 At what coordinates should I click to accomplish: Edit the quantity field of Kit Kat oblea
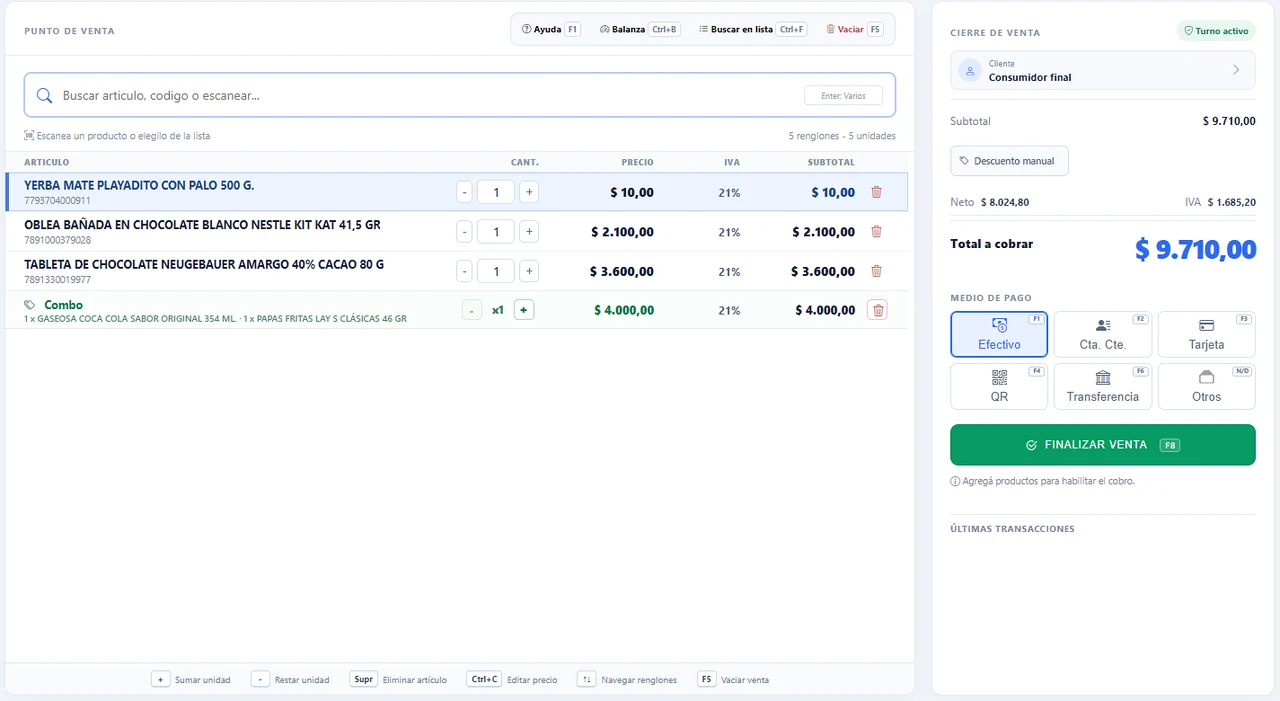click(496, 232)
